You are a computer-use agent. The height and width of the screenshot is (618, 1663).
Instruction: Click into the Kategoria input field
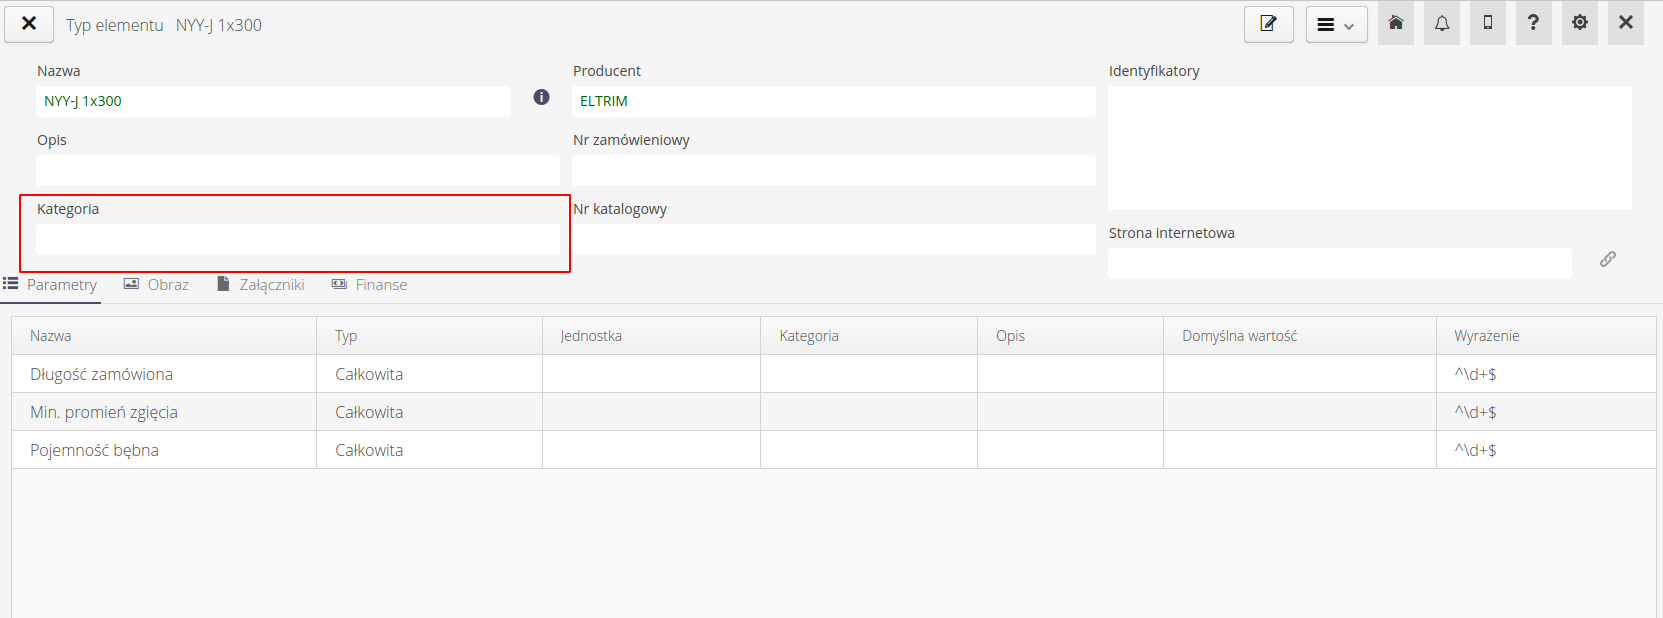(x=297, y=240)
